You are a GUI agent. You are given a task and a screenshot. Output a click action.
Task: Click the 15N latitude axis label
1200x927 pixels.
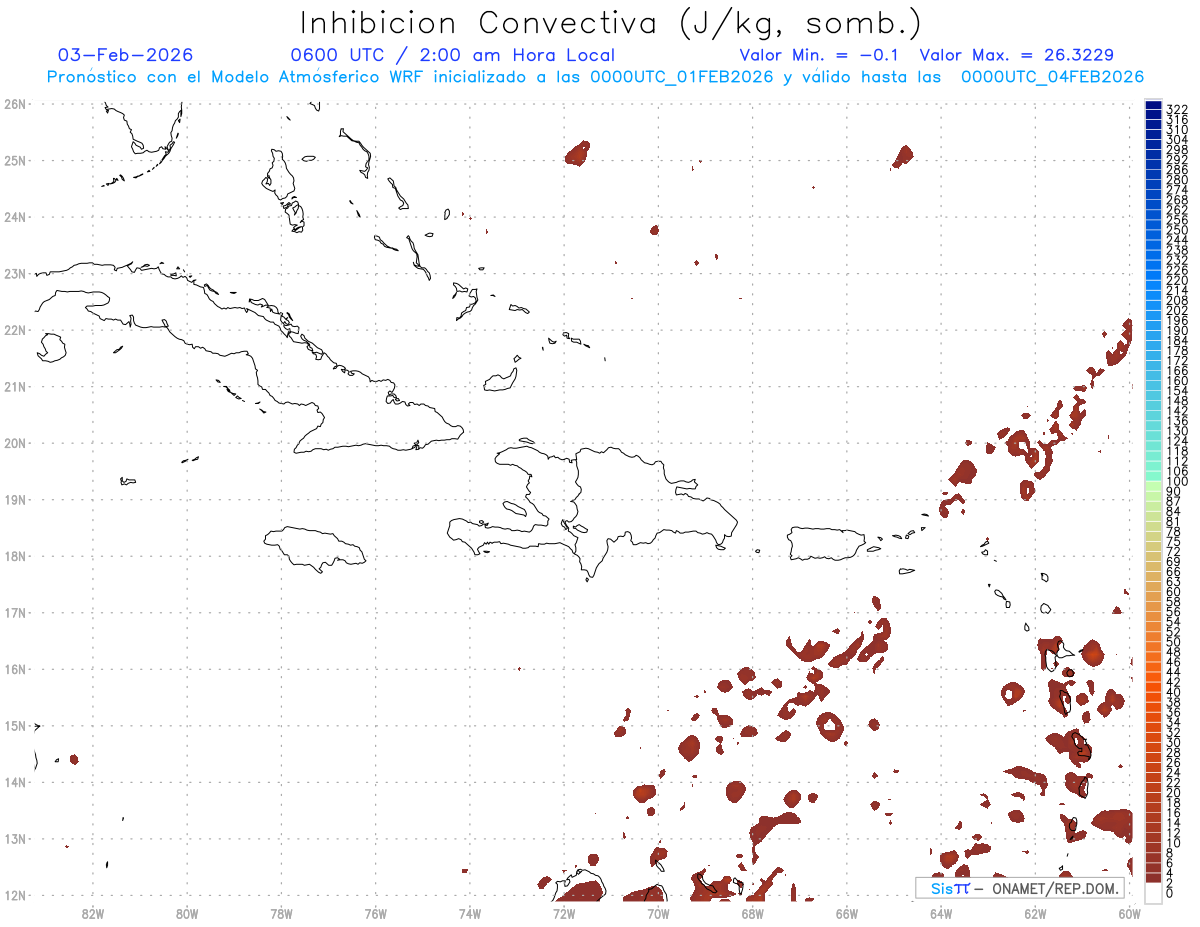16,725
